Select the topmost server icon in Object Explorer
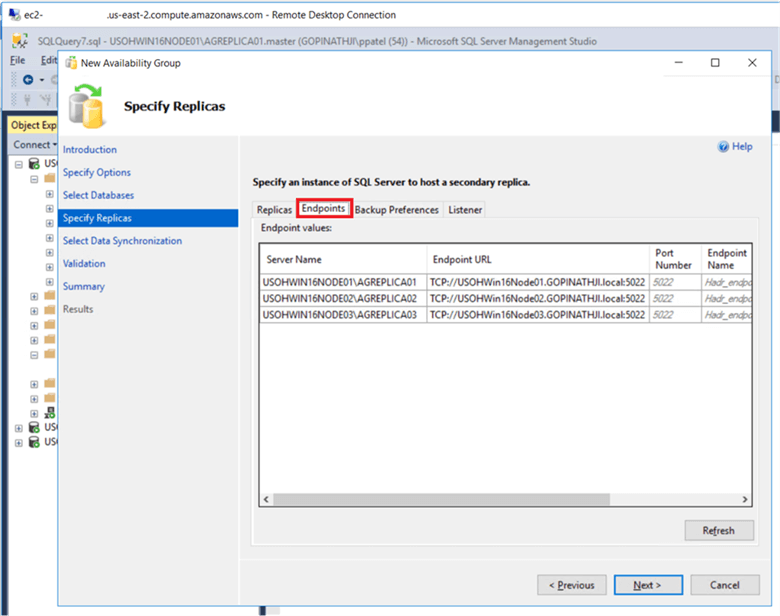Viewport: 780px width, 616px height. point(34,164)
